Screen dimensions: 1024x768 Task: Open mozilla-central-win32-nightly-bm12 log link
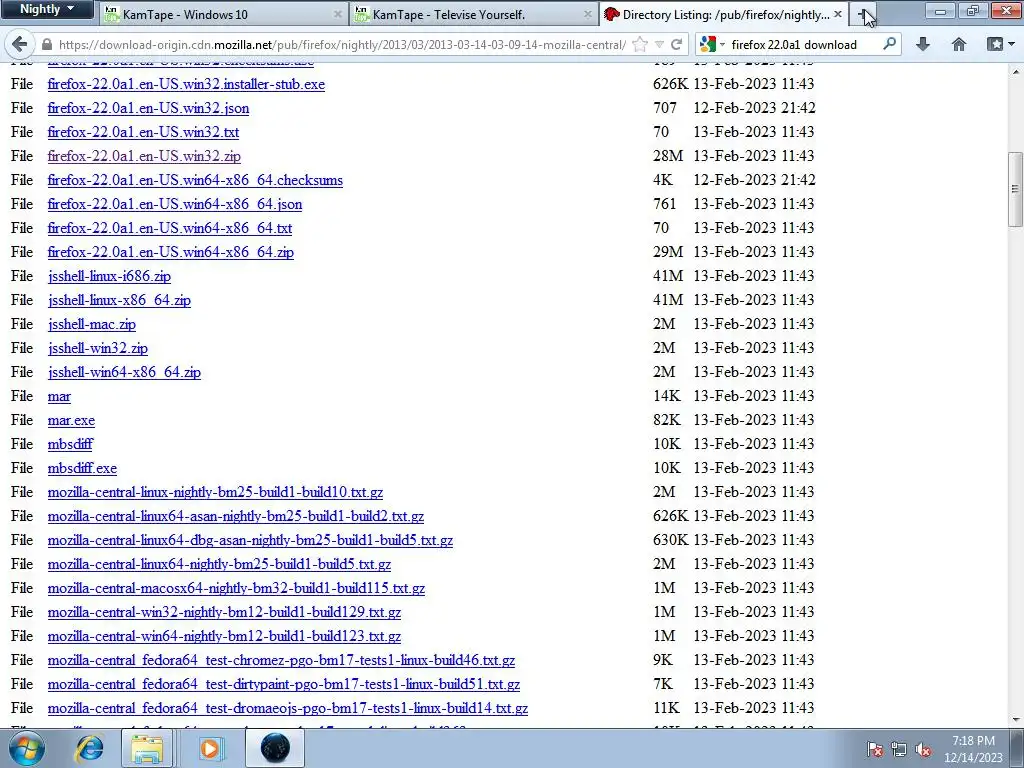click(224, 613)
